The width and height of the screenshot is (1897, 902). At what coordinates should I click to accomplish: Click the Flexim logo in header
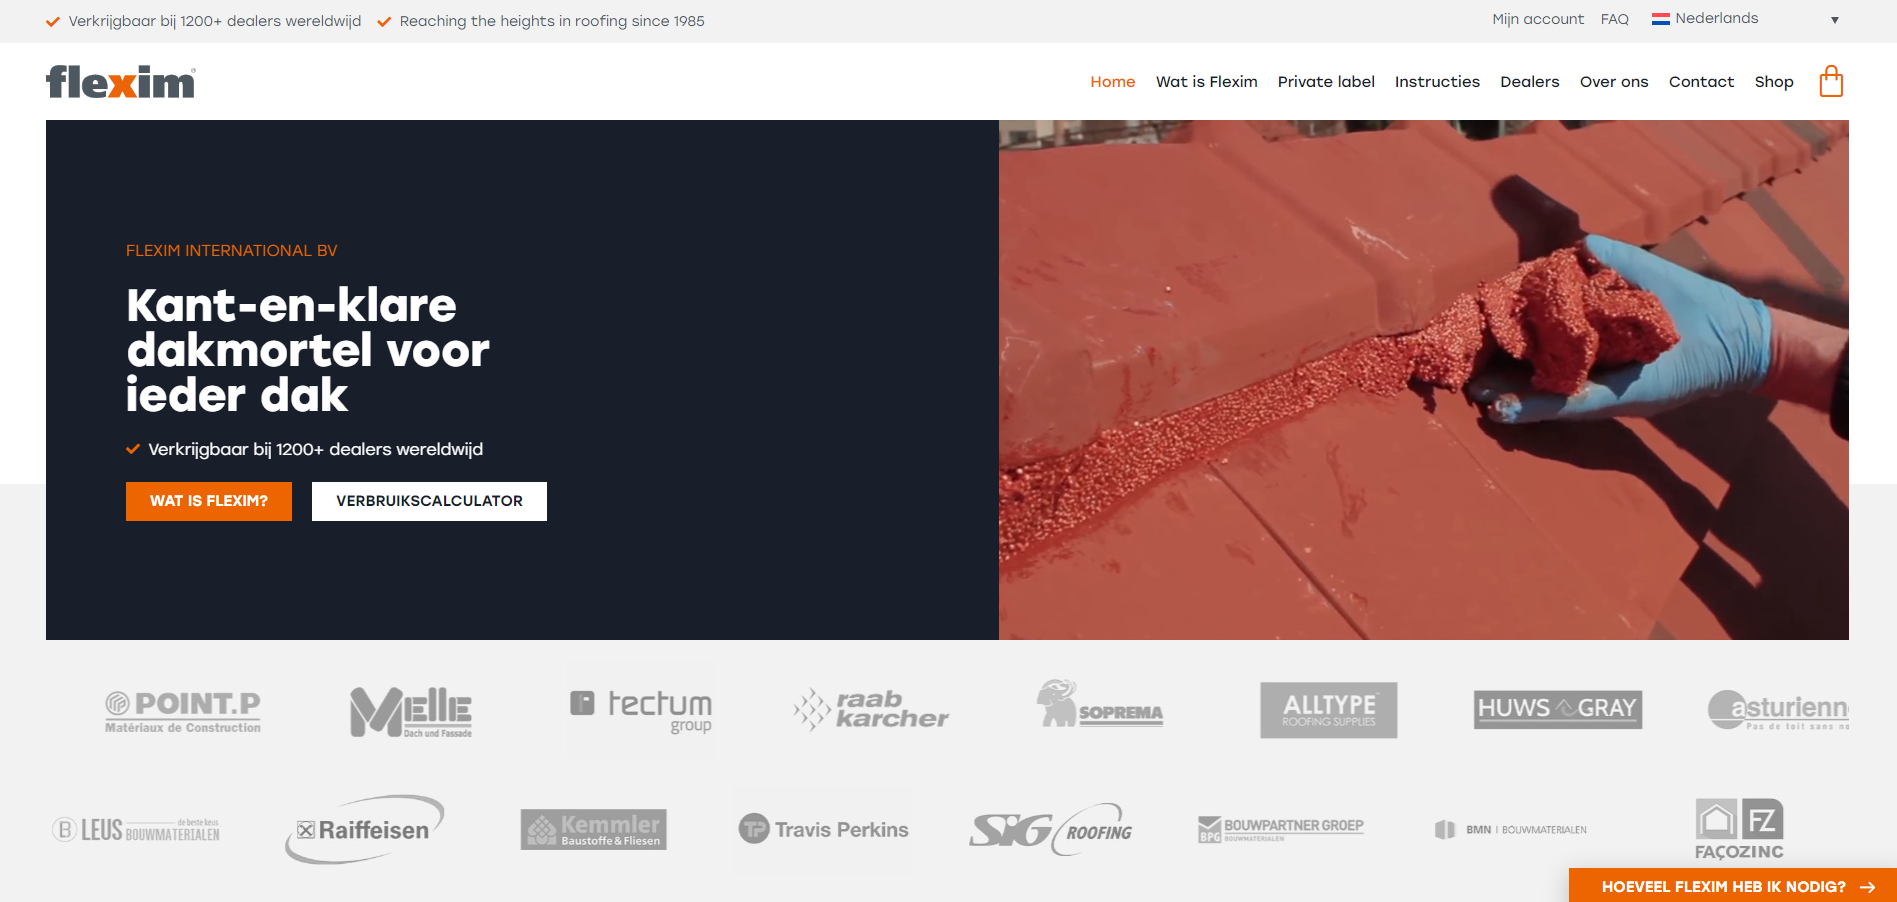pos(121,82)
